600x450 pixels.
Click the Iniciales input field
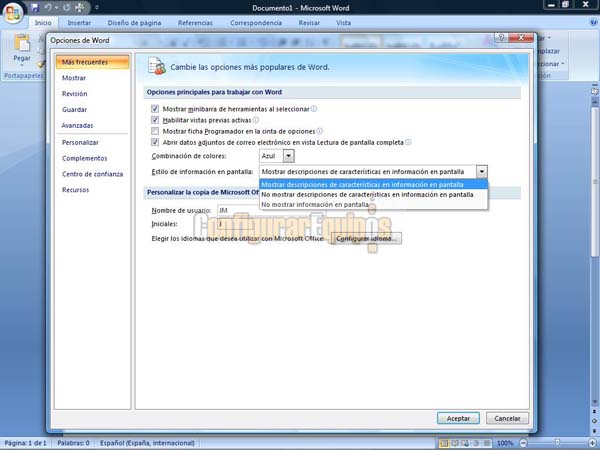click(x=235, y=224)
